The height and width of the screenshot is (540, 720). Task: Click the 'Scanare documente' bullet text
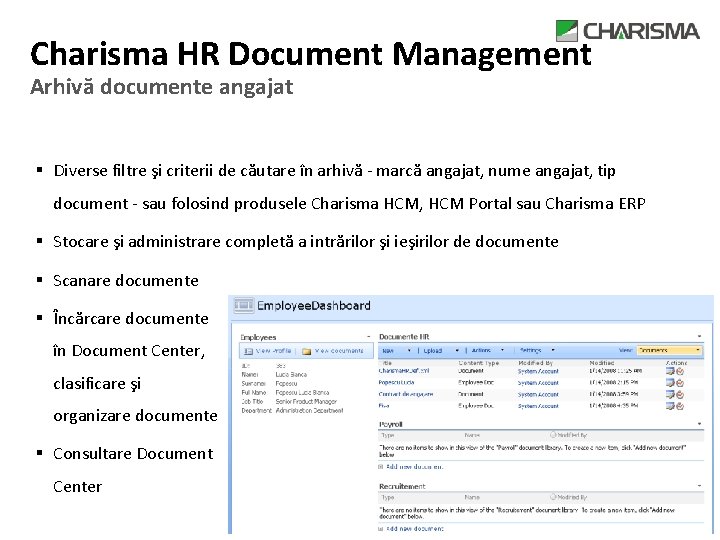[x=126, y=281]
